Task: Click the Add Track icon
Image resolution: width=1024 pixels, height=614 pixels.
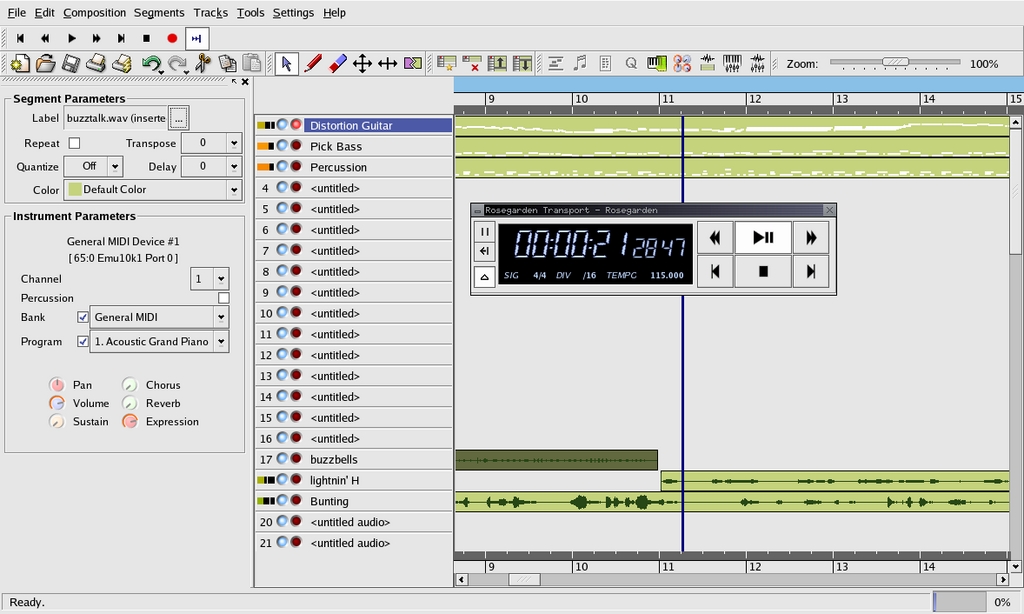Action: pos(446,64)
